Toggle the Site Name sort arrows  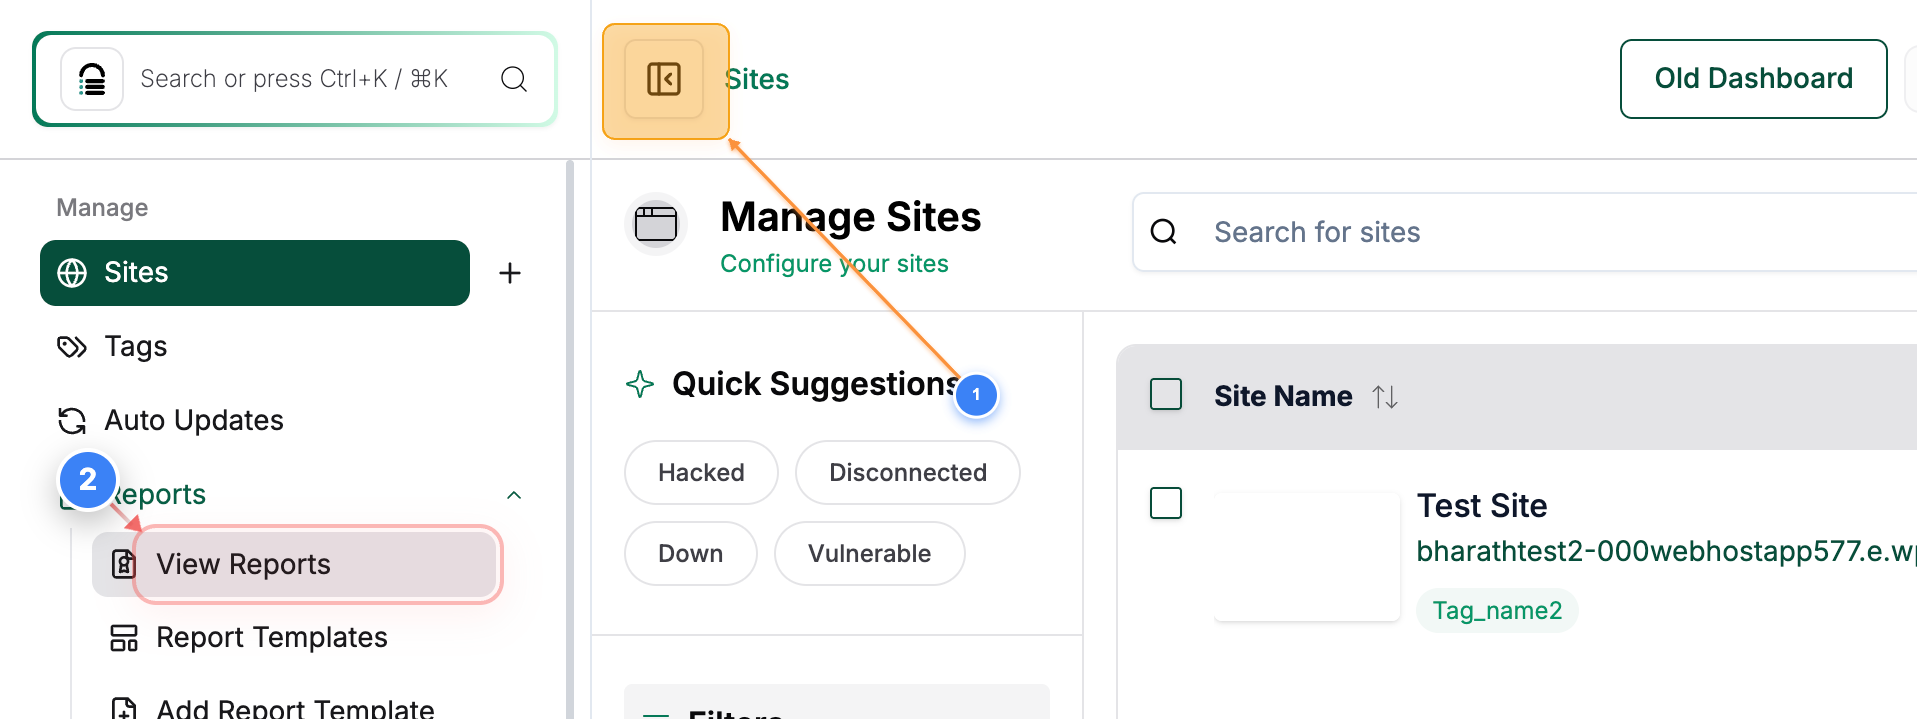(1386, 396)
